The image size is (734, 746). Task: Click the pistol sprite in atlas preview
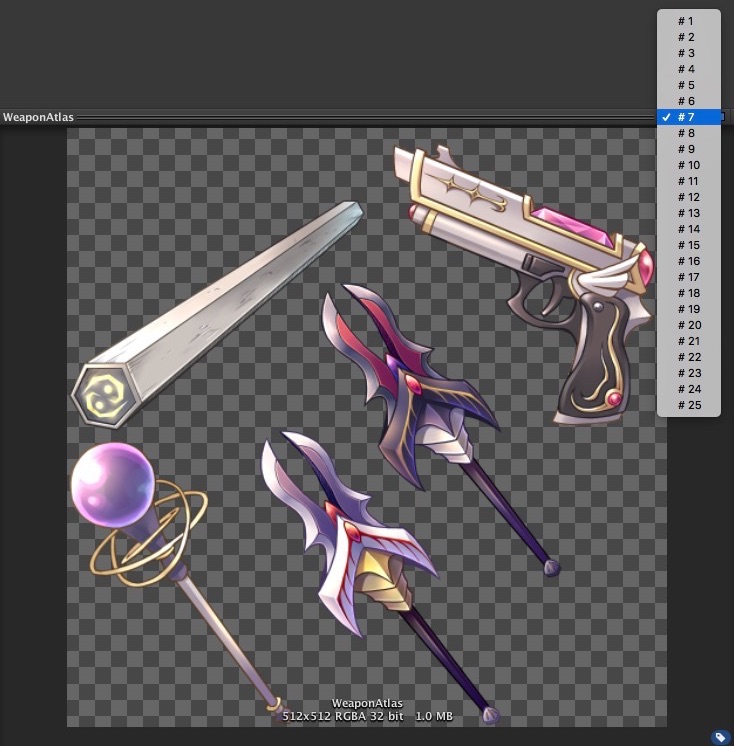tap(525, 285)
